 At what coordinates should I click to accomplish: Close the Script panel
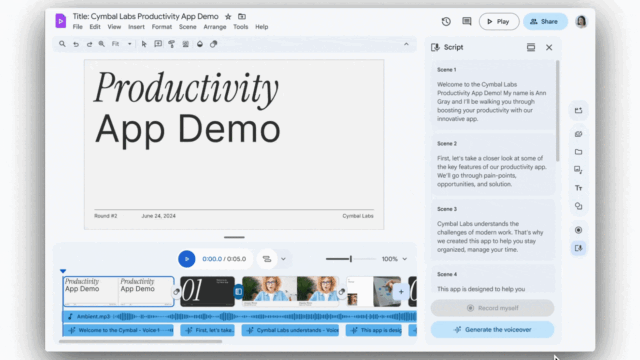click(x=549, y=47)
